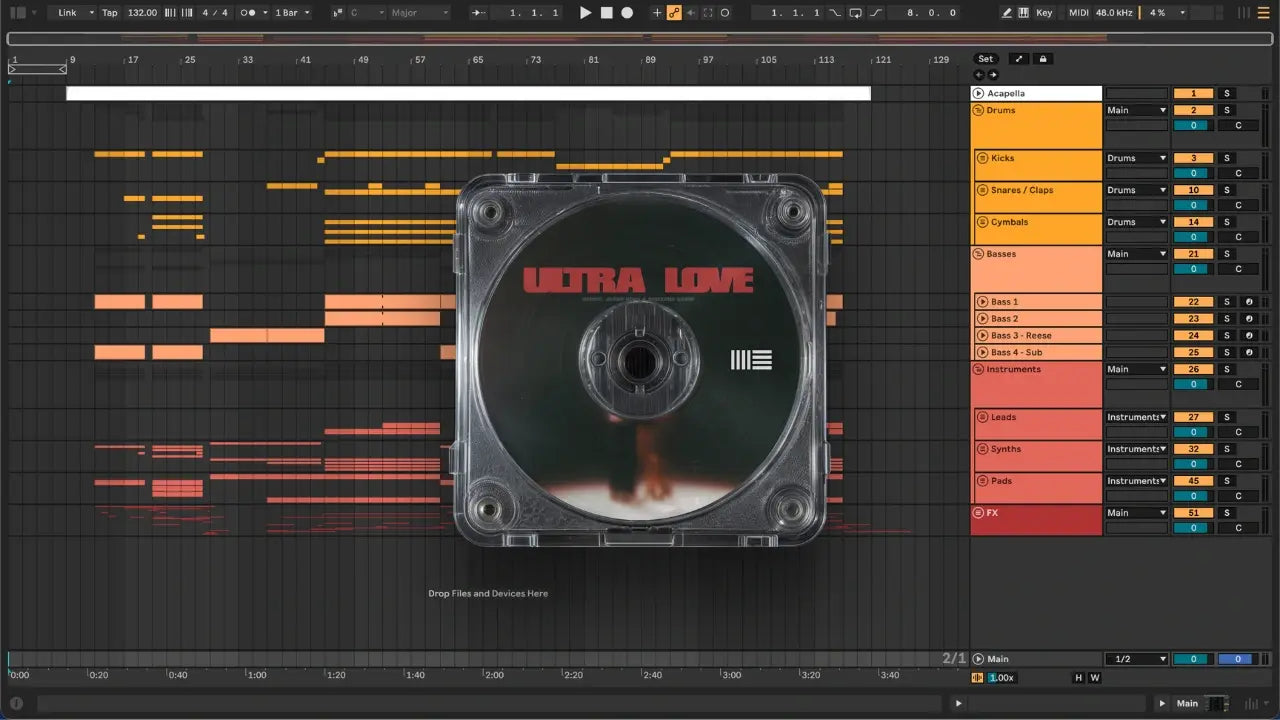Solo the FX group track
This screenshot has width=1280, height=720.
pos(1227,513)
